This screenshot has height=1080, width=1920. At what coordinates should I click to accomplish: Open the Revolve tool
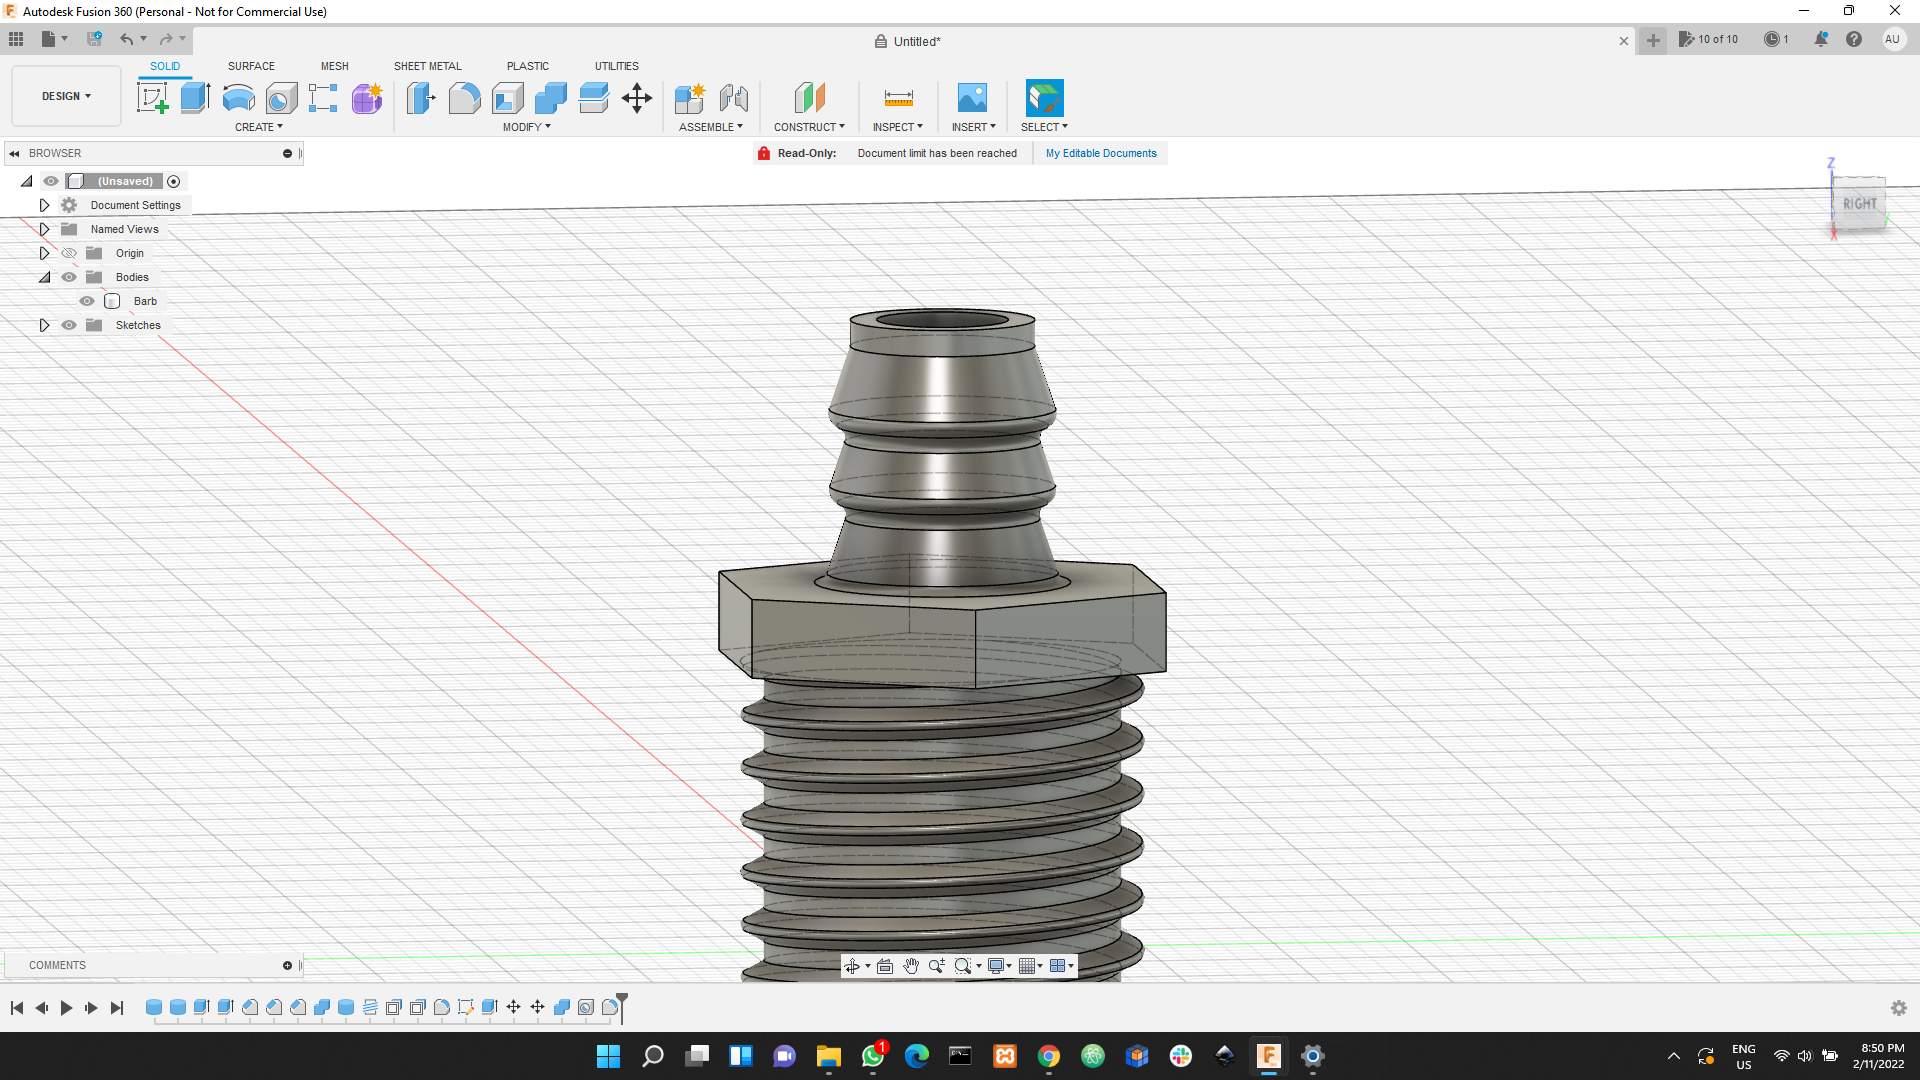(x=237, y=97)
